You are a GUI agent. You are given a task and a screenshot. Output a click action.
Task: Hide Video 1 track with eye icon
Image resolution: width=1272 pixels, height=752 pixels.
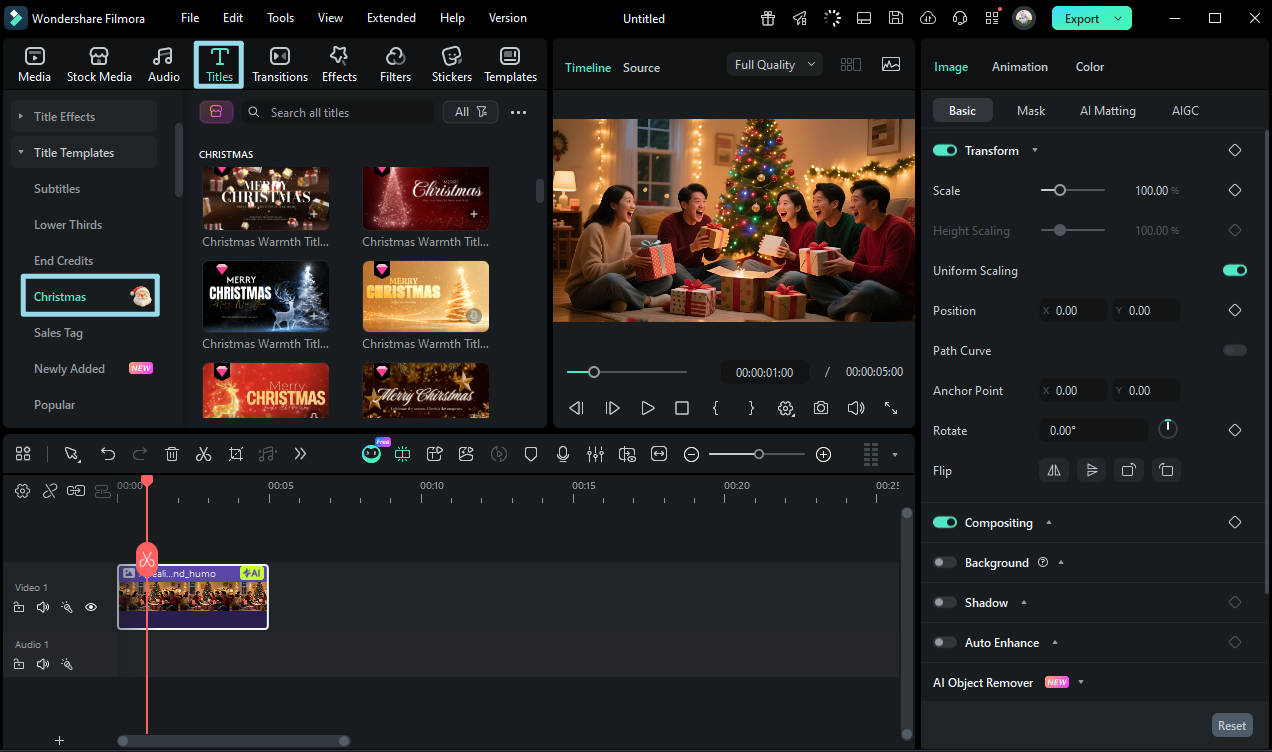click(91, 607)
